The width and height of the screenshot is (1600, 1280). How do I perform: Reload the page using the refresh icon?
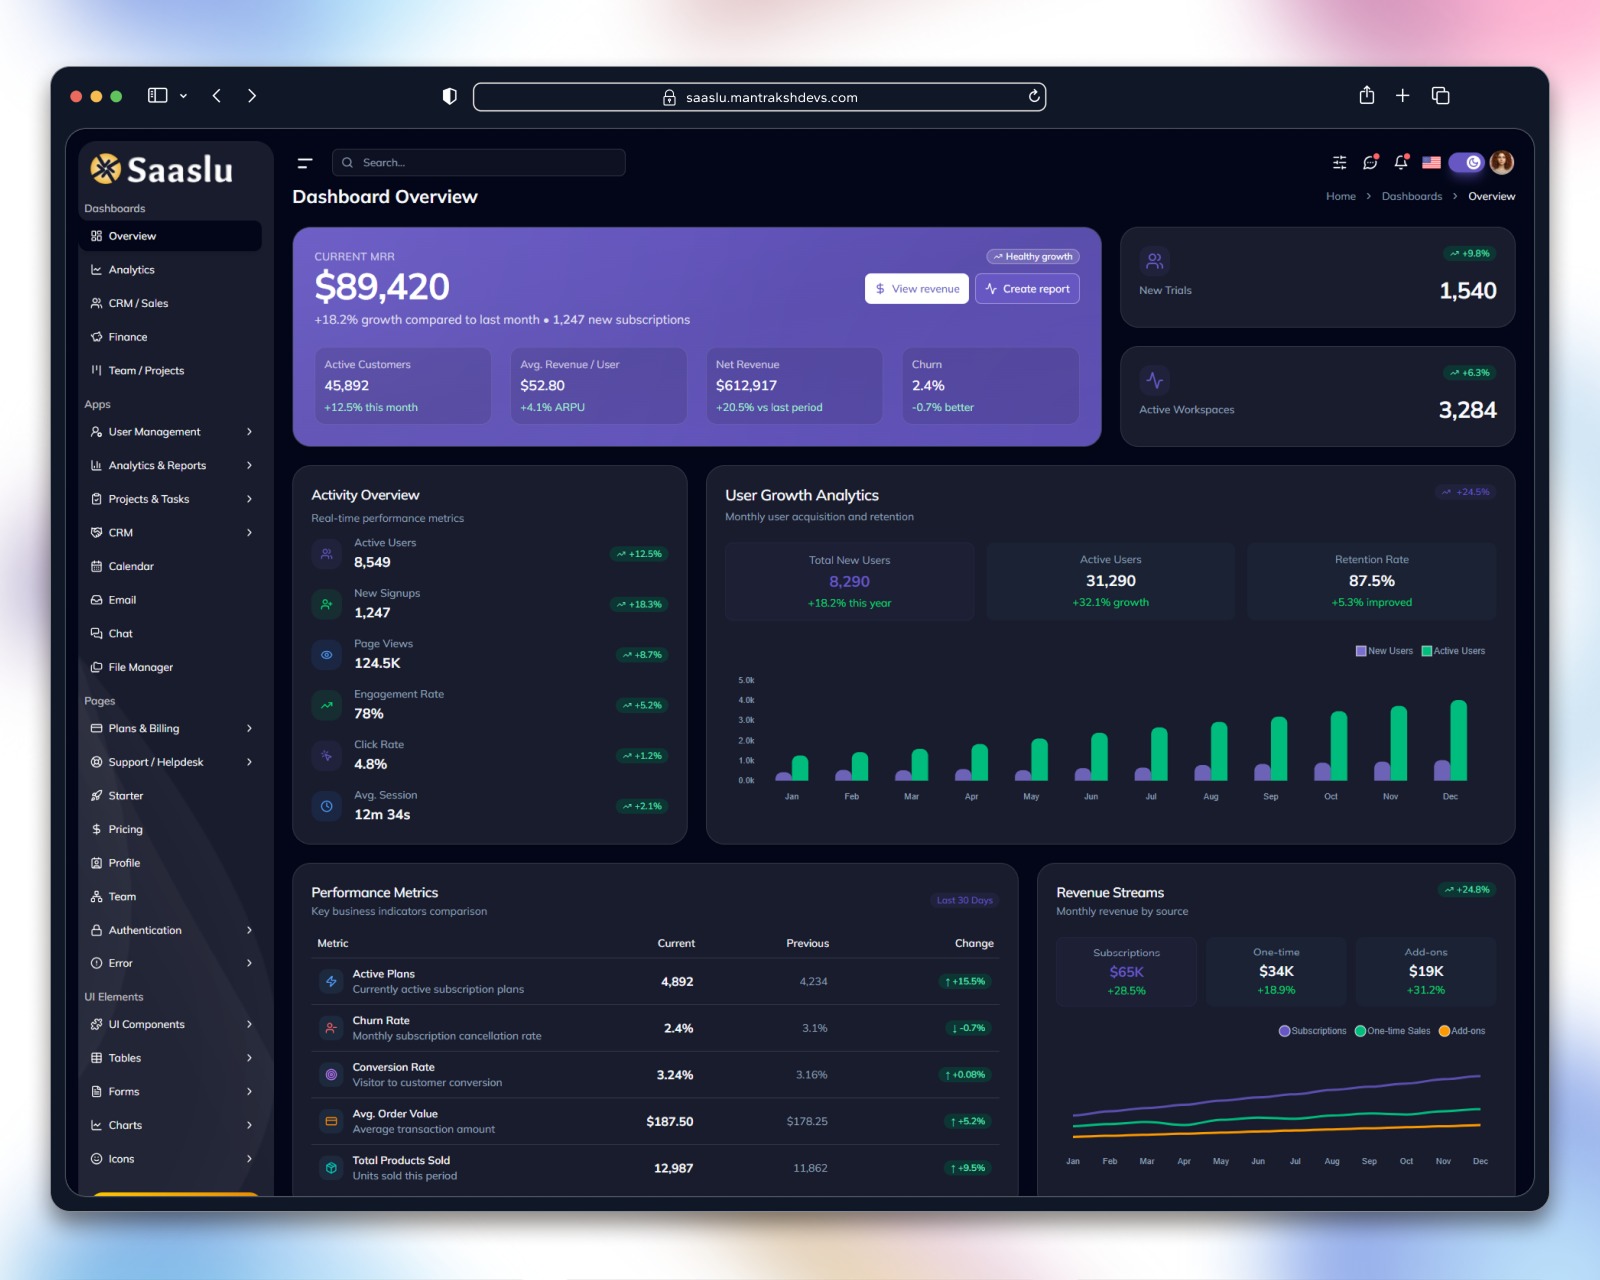1034,96
